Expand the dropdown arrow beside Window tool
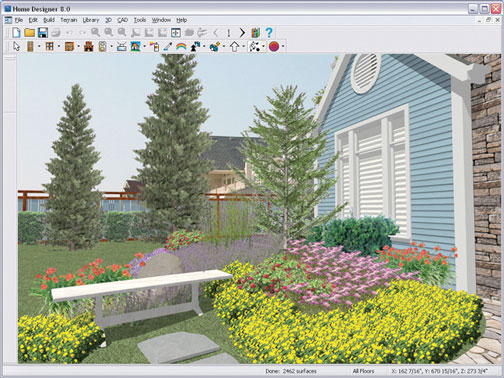Image resolution: width=504 pixels, height=378 pixels. pos(59,46)
